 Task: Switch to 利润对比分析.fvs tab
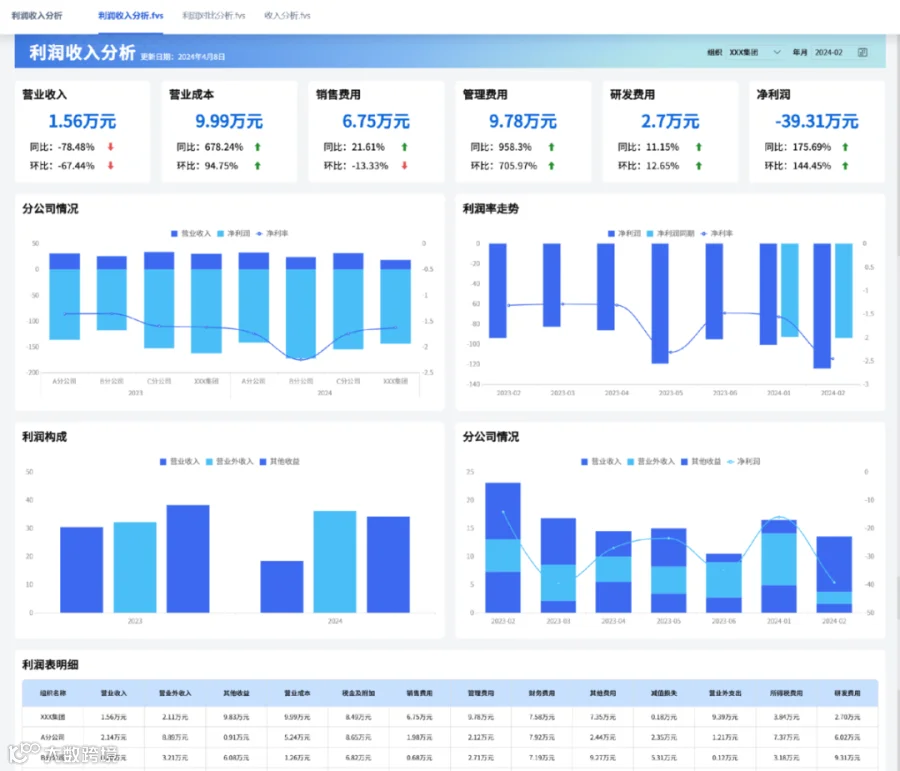214,16
